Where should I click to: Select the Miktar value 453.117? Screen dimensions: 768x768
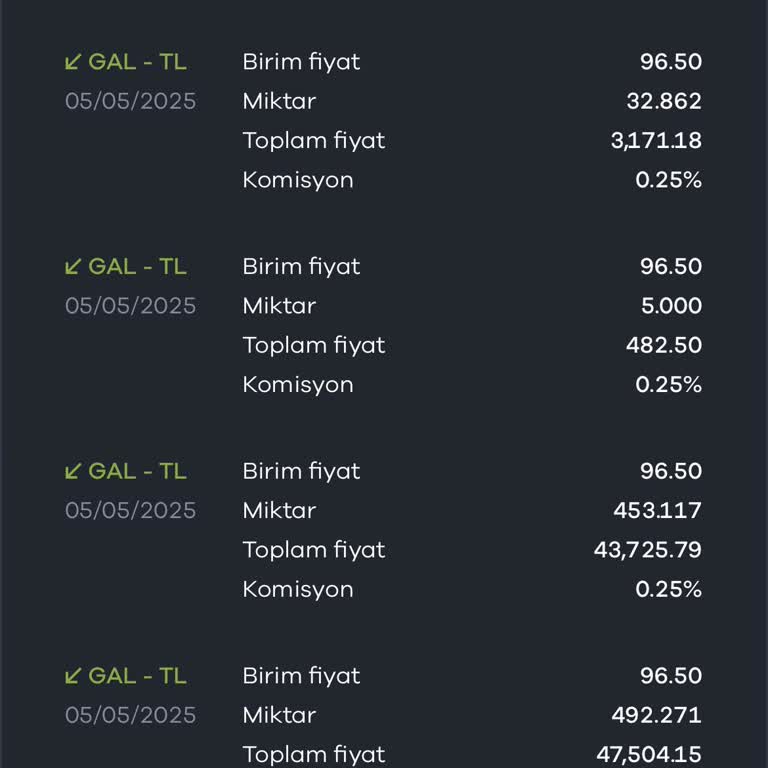(x=657, y=510)
